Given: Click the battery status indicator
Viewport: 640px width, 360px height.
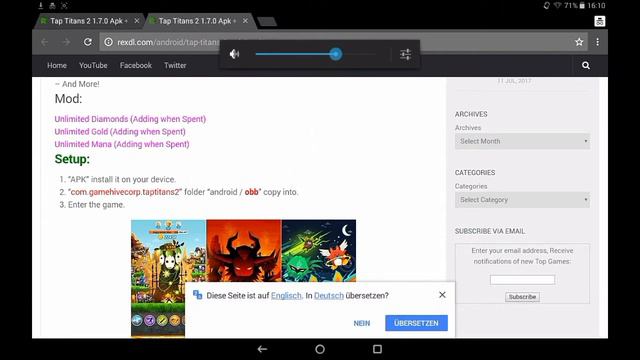Looking at the screenshot, I should tap(582, 5).
